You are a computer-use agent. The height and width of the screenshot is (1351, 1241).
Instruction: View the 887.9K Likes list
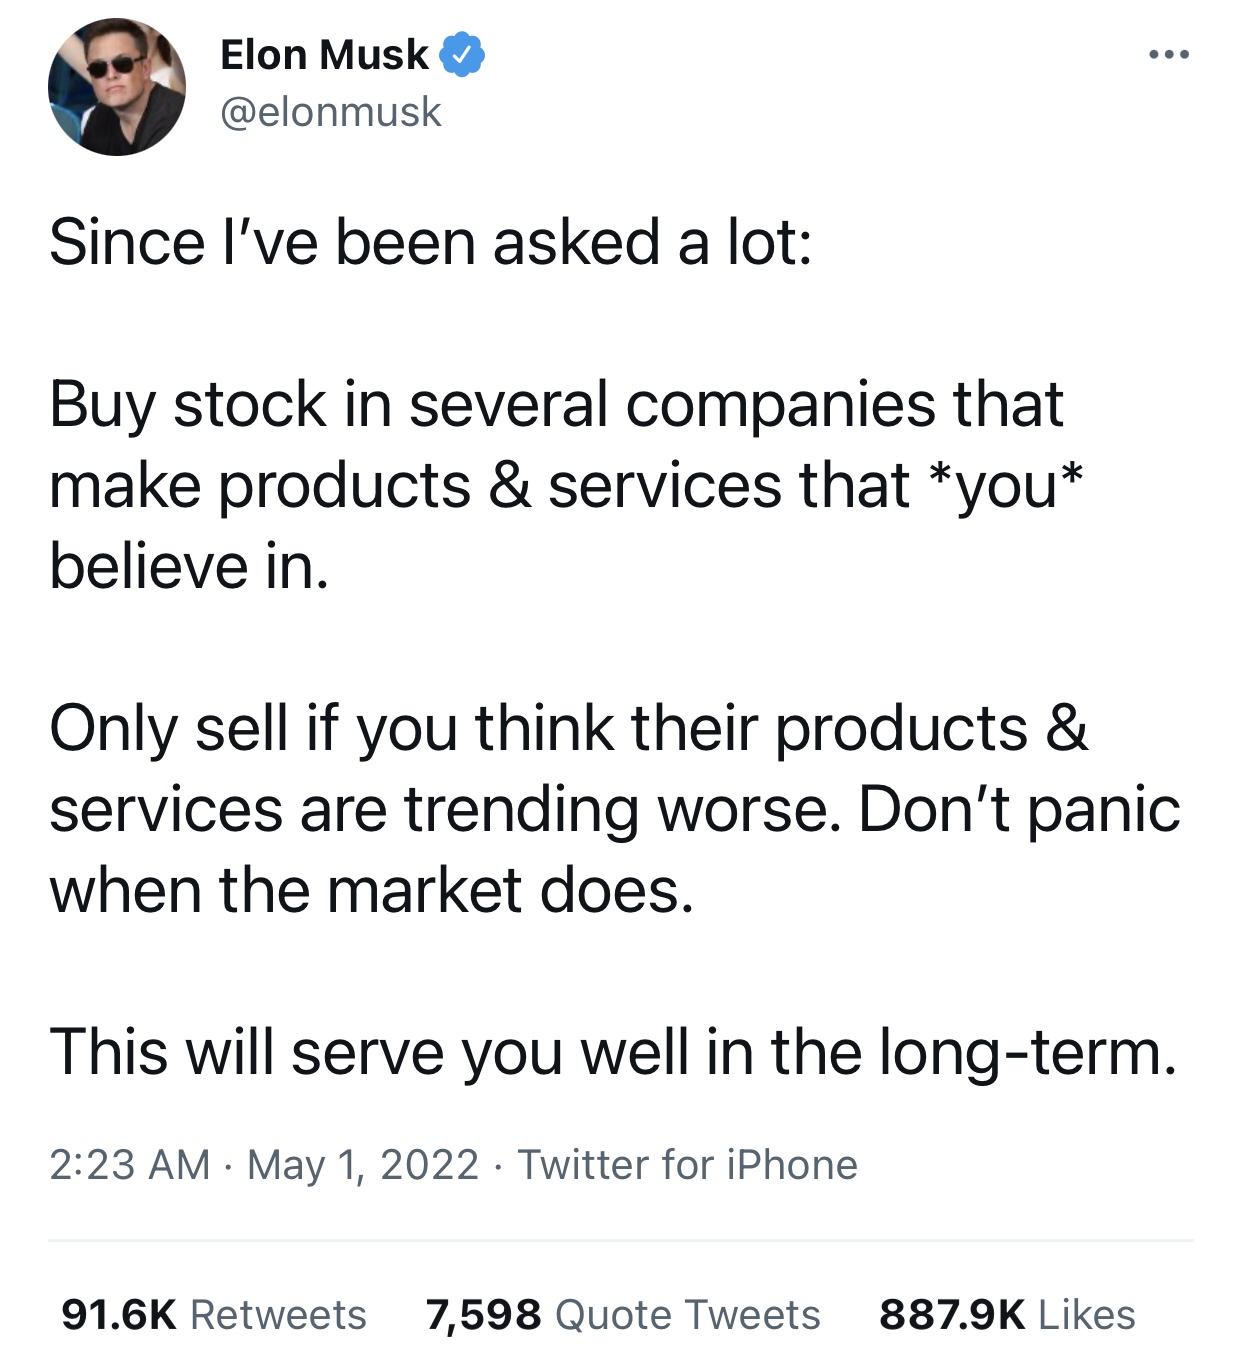(1007, 1314)
